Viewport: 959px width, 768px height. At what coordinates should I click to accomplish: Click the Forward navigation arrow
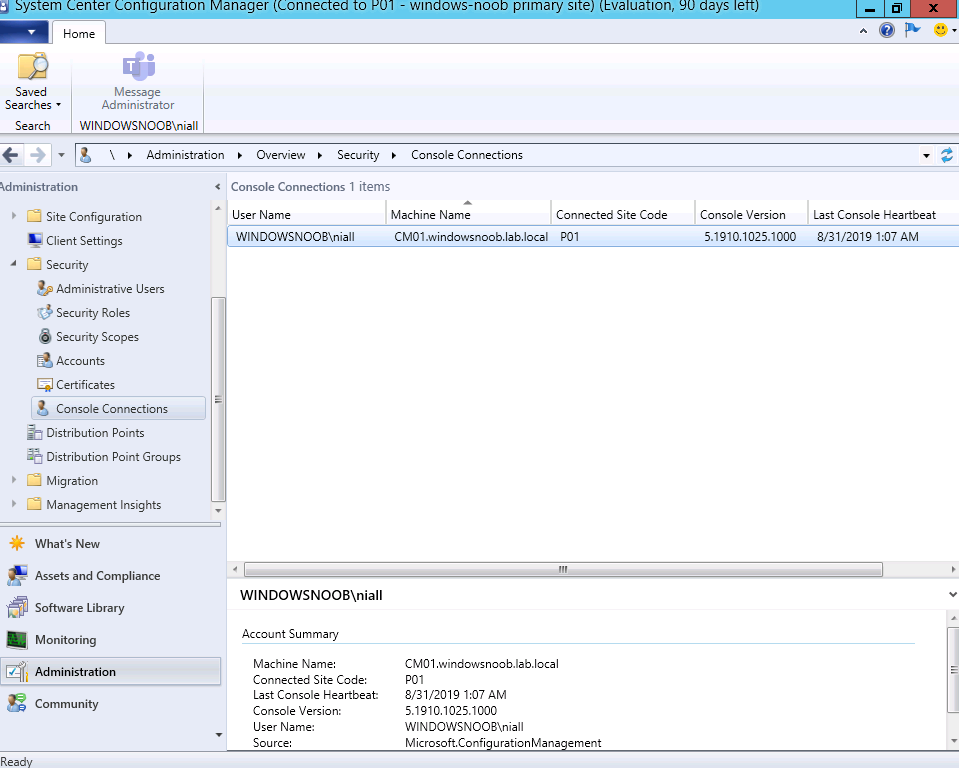tap(38, 155)
